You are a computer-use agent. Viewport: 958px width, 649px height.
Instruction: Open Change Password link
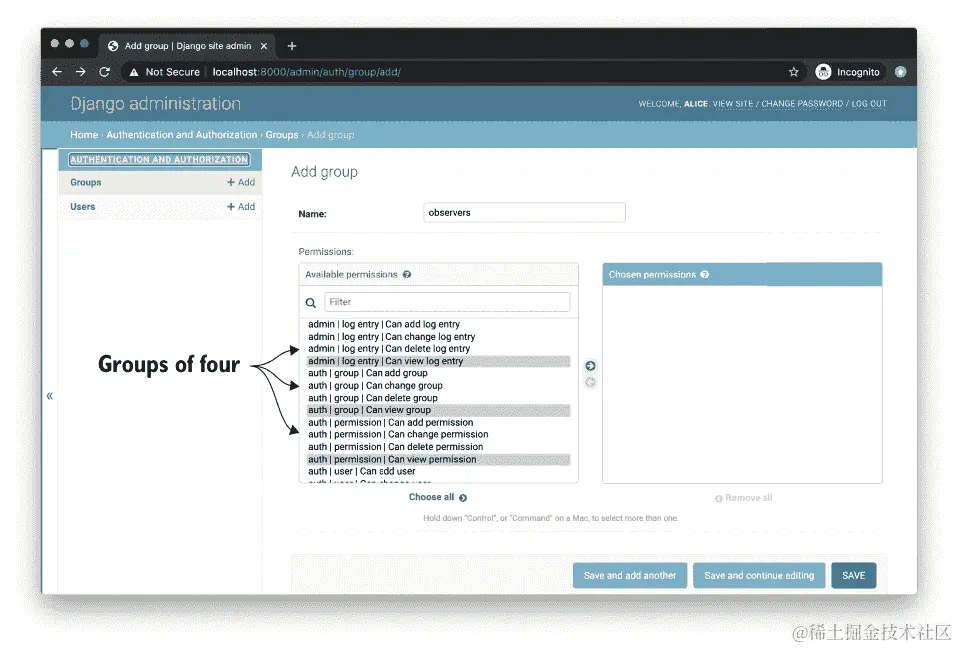802,104
